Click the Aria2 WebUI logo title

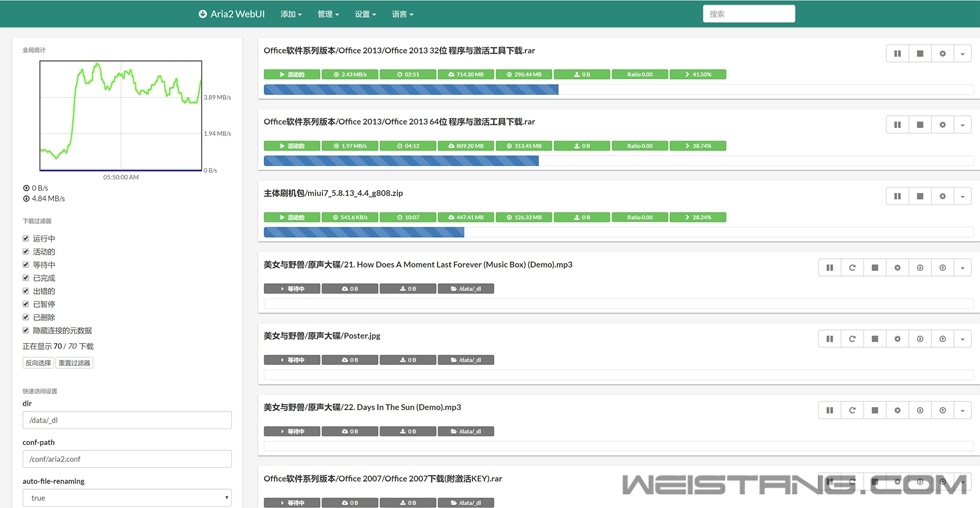232,14
